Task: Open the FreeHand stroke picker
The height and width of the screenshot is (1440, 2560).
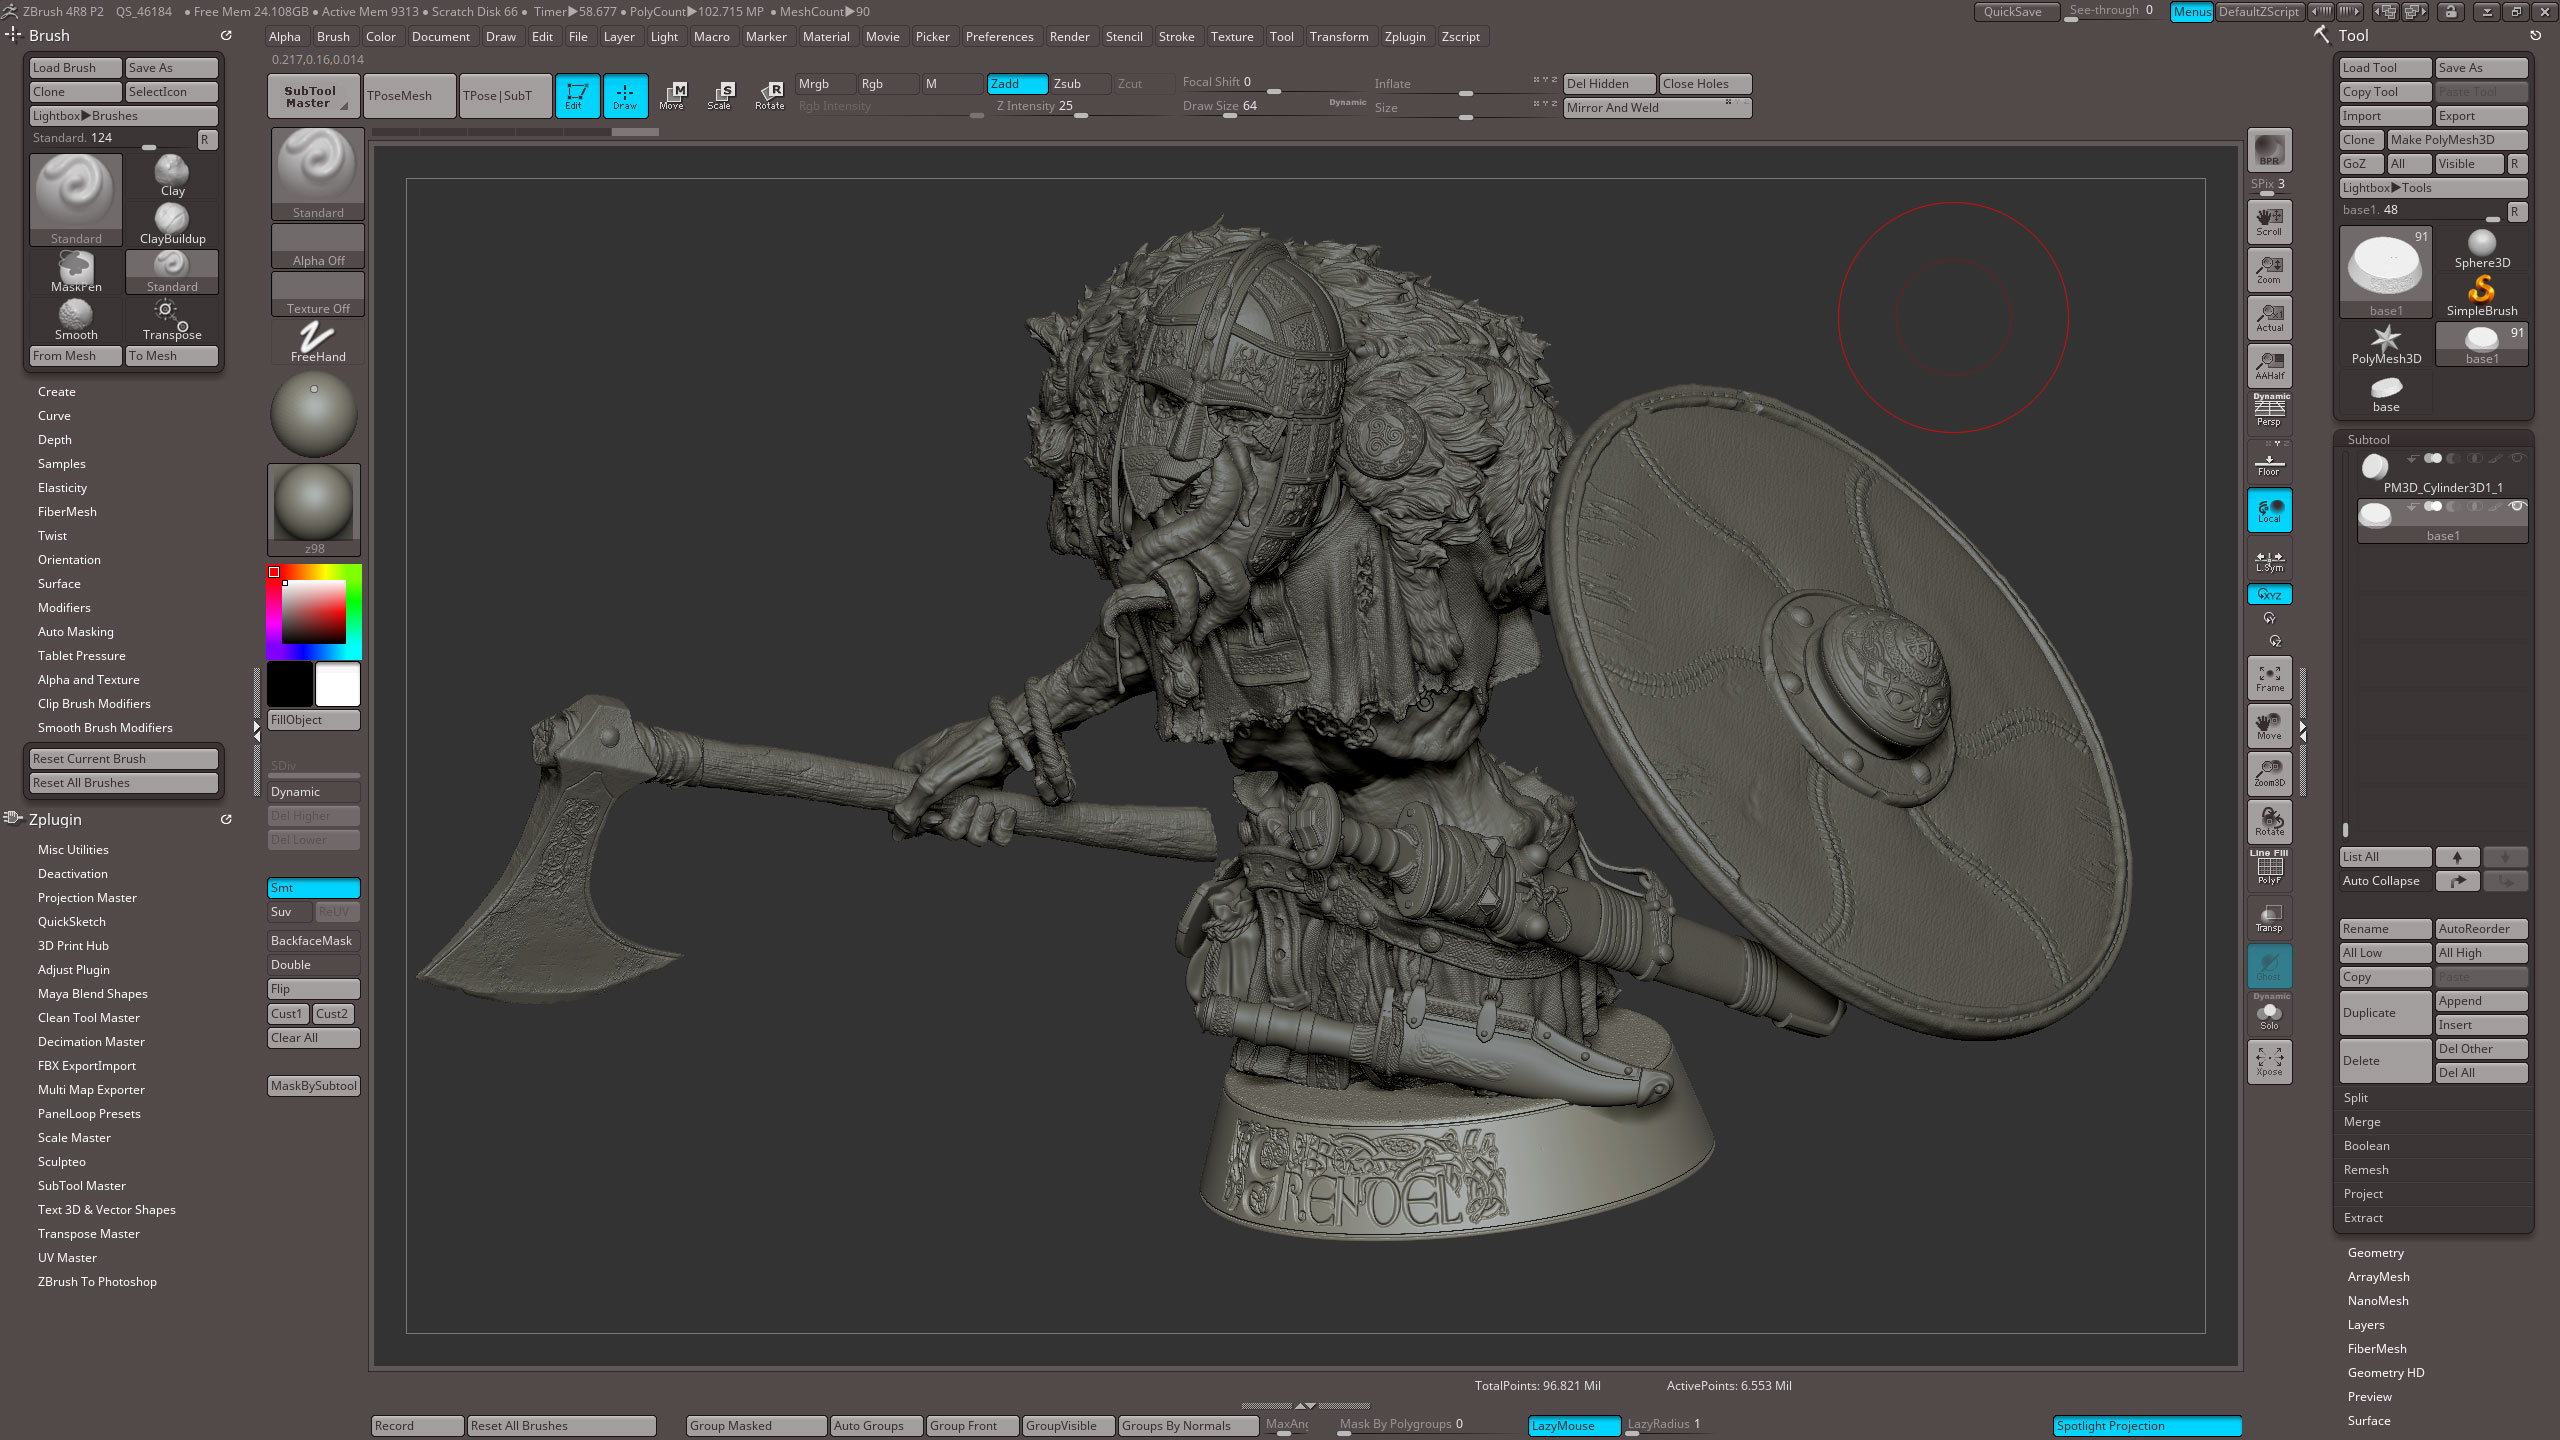Action: 317,342
